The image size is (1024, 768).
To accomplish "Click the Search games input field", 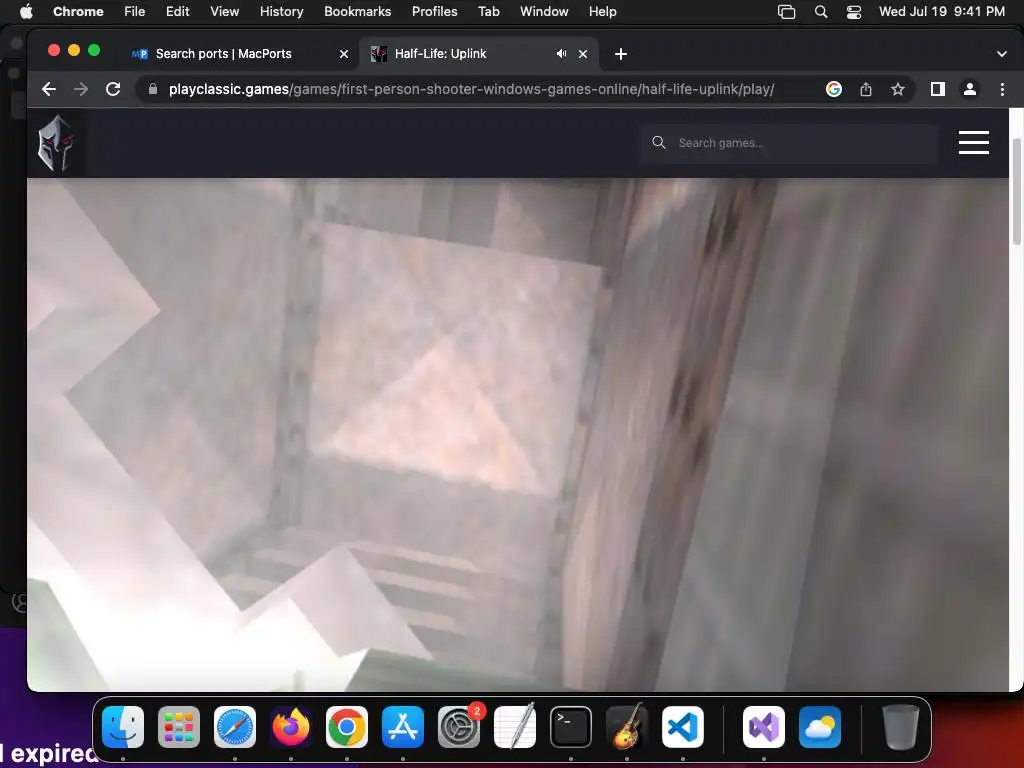I will [789, 143].
